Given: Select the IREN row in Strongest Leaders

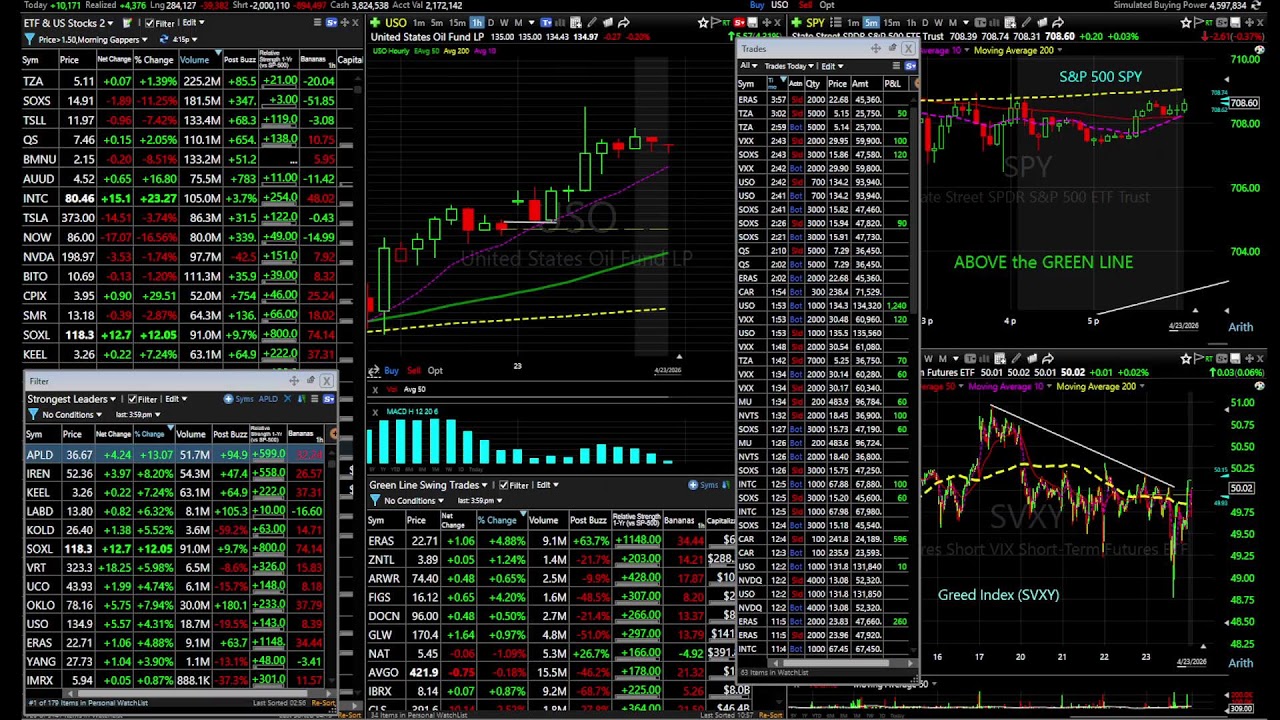Looking at the screenshot, I should coord(177,474).
